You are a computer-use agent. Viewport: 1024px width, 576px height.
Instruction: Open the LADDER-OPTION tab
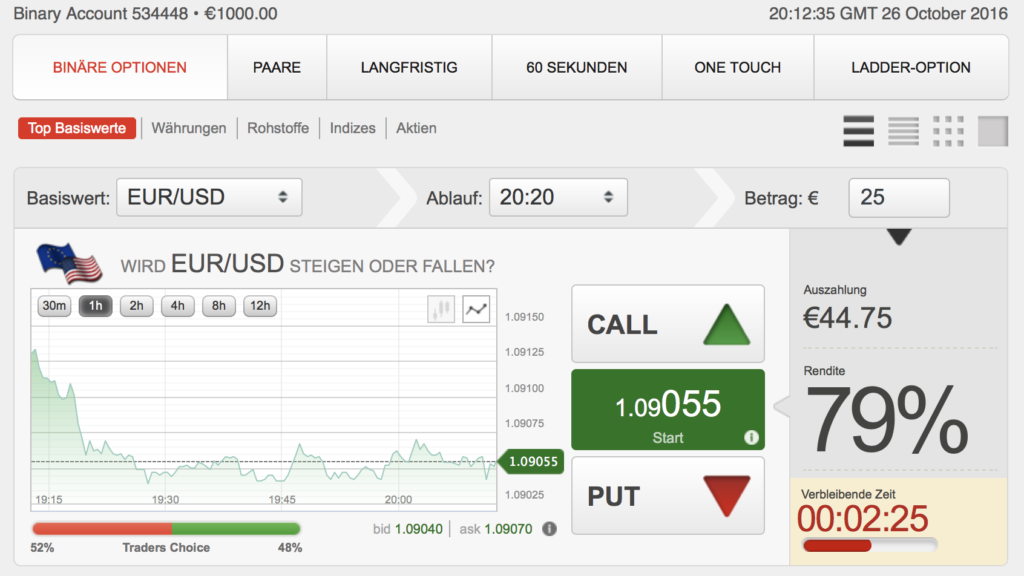point(911,67)
